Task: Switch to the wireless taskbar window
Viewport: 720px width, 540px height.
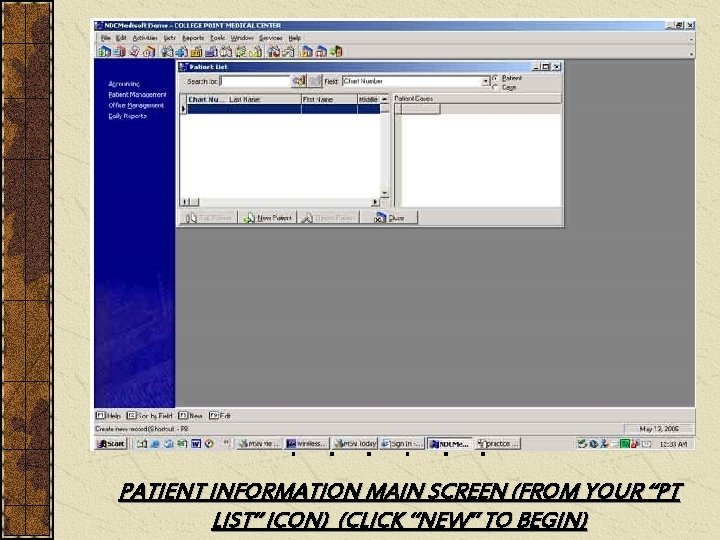Action: pyautogui.click(x=307, y=444)
